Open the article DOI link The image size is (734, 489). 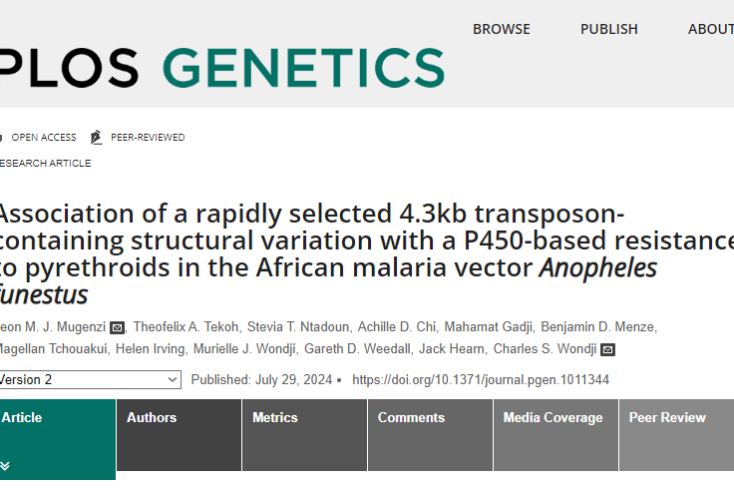tap(481, 380)
